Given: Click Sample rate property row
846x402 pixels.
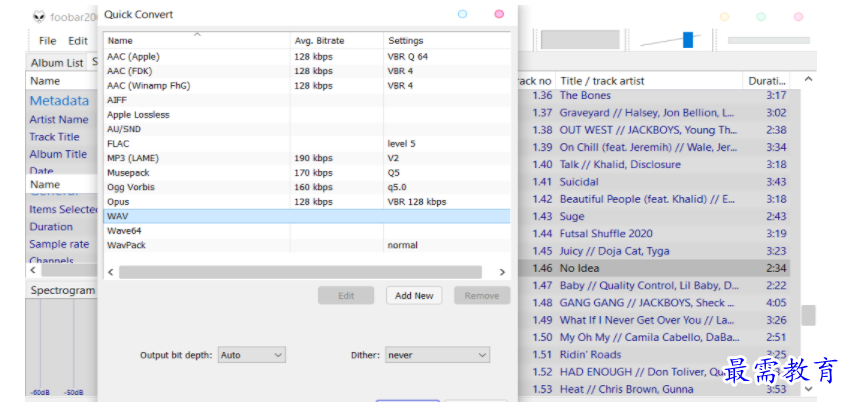Looking at the screenshot, I should point(59,244).
